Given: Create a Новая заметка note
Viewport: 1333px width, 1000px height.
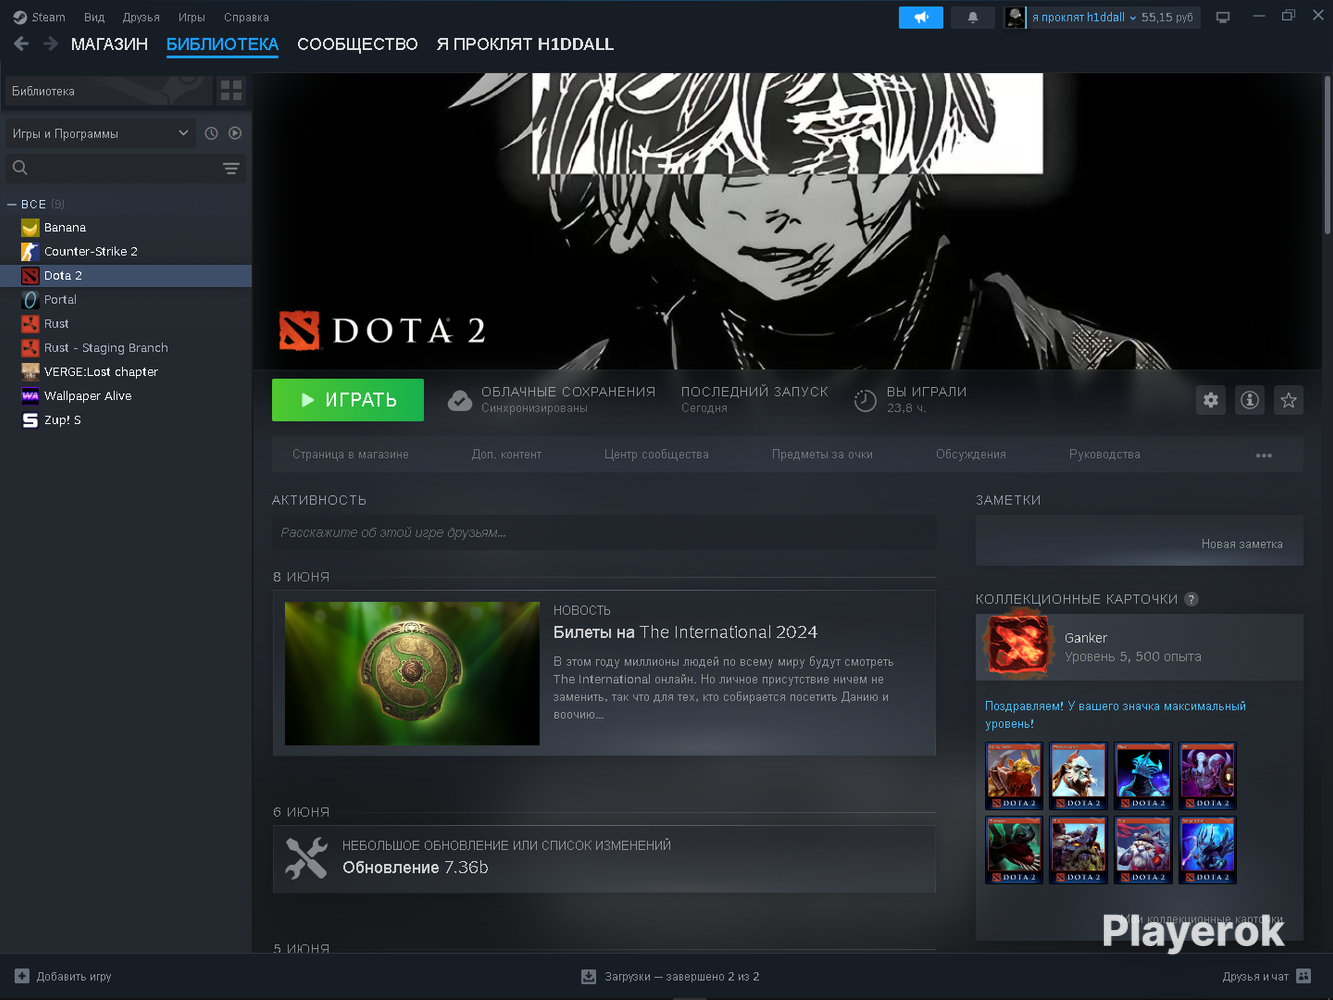Looking at the screenshot, I should [1242, 544].
